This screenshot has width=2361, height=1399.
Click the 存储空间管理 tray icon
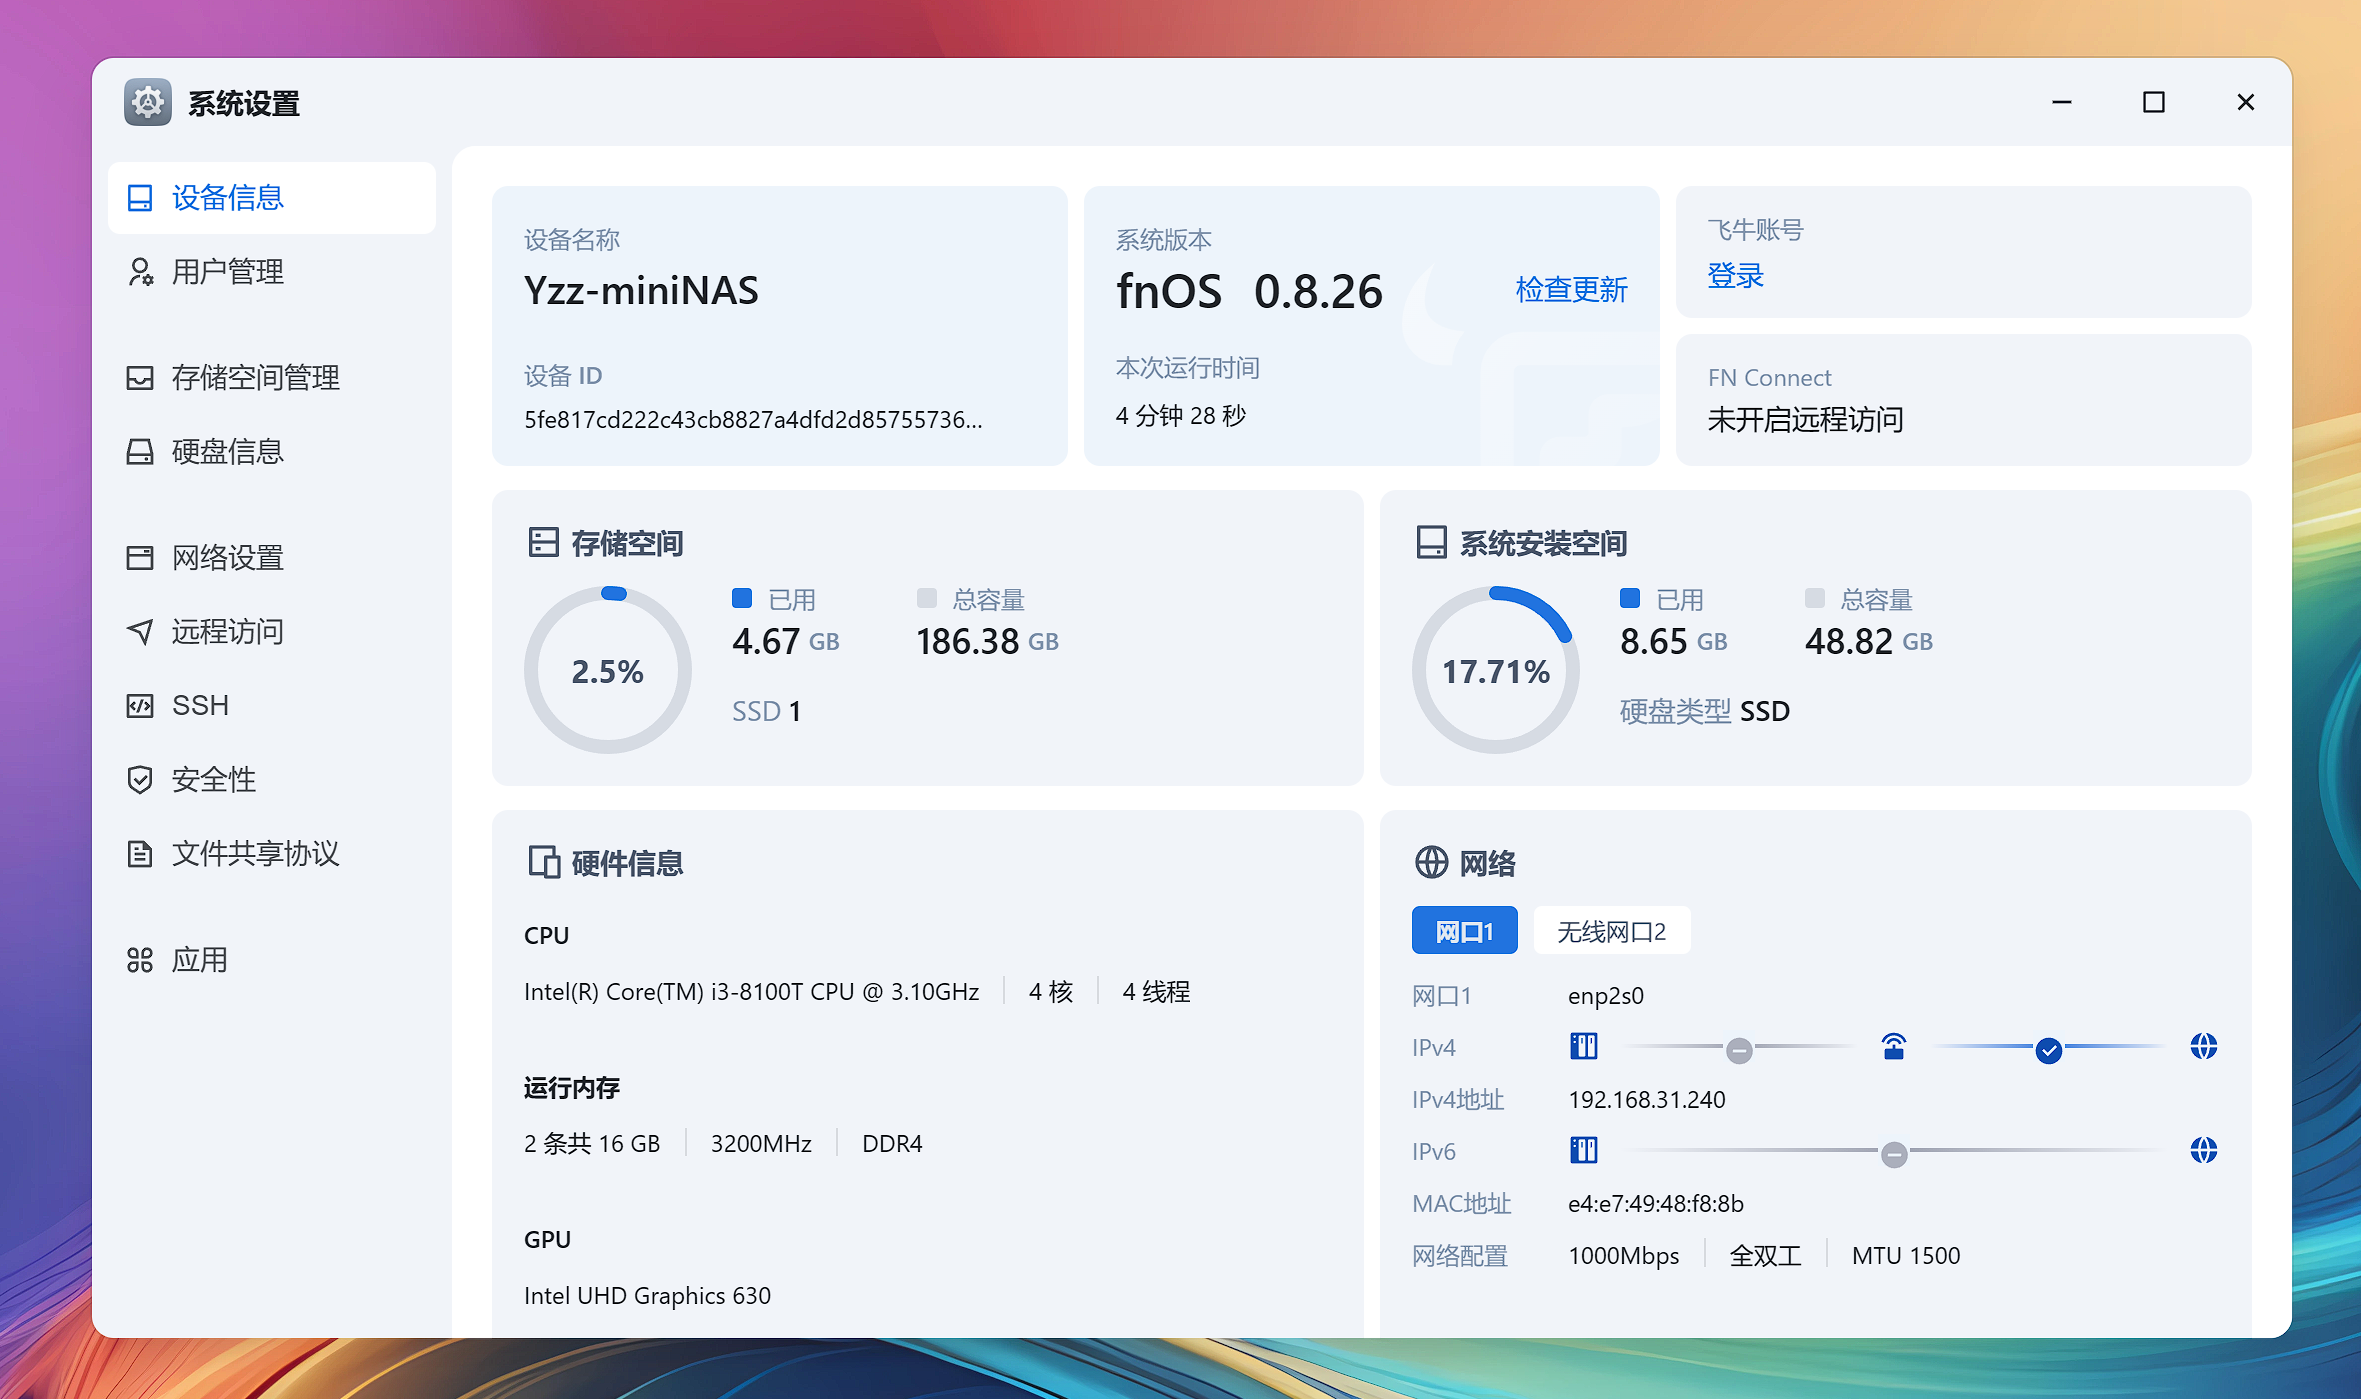pyautogui.click(x=140, y=378)
